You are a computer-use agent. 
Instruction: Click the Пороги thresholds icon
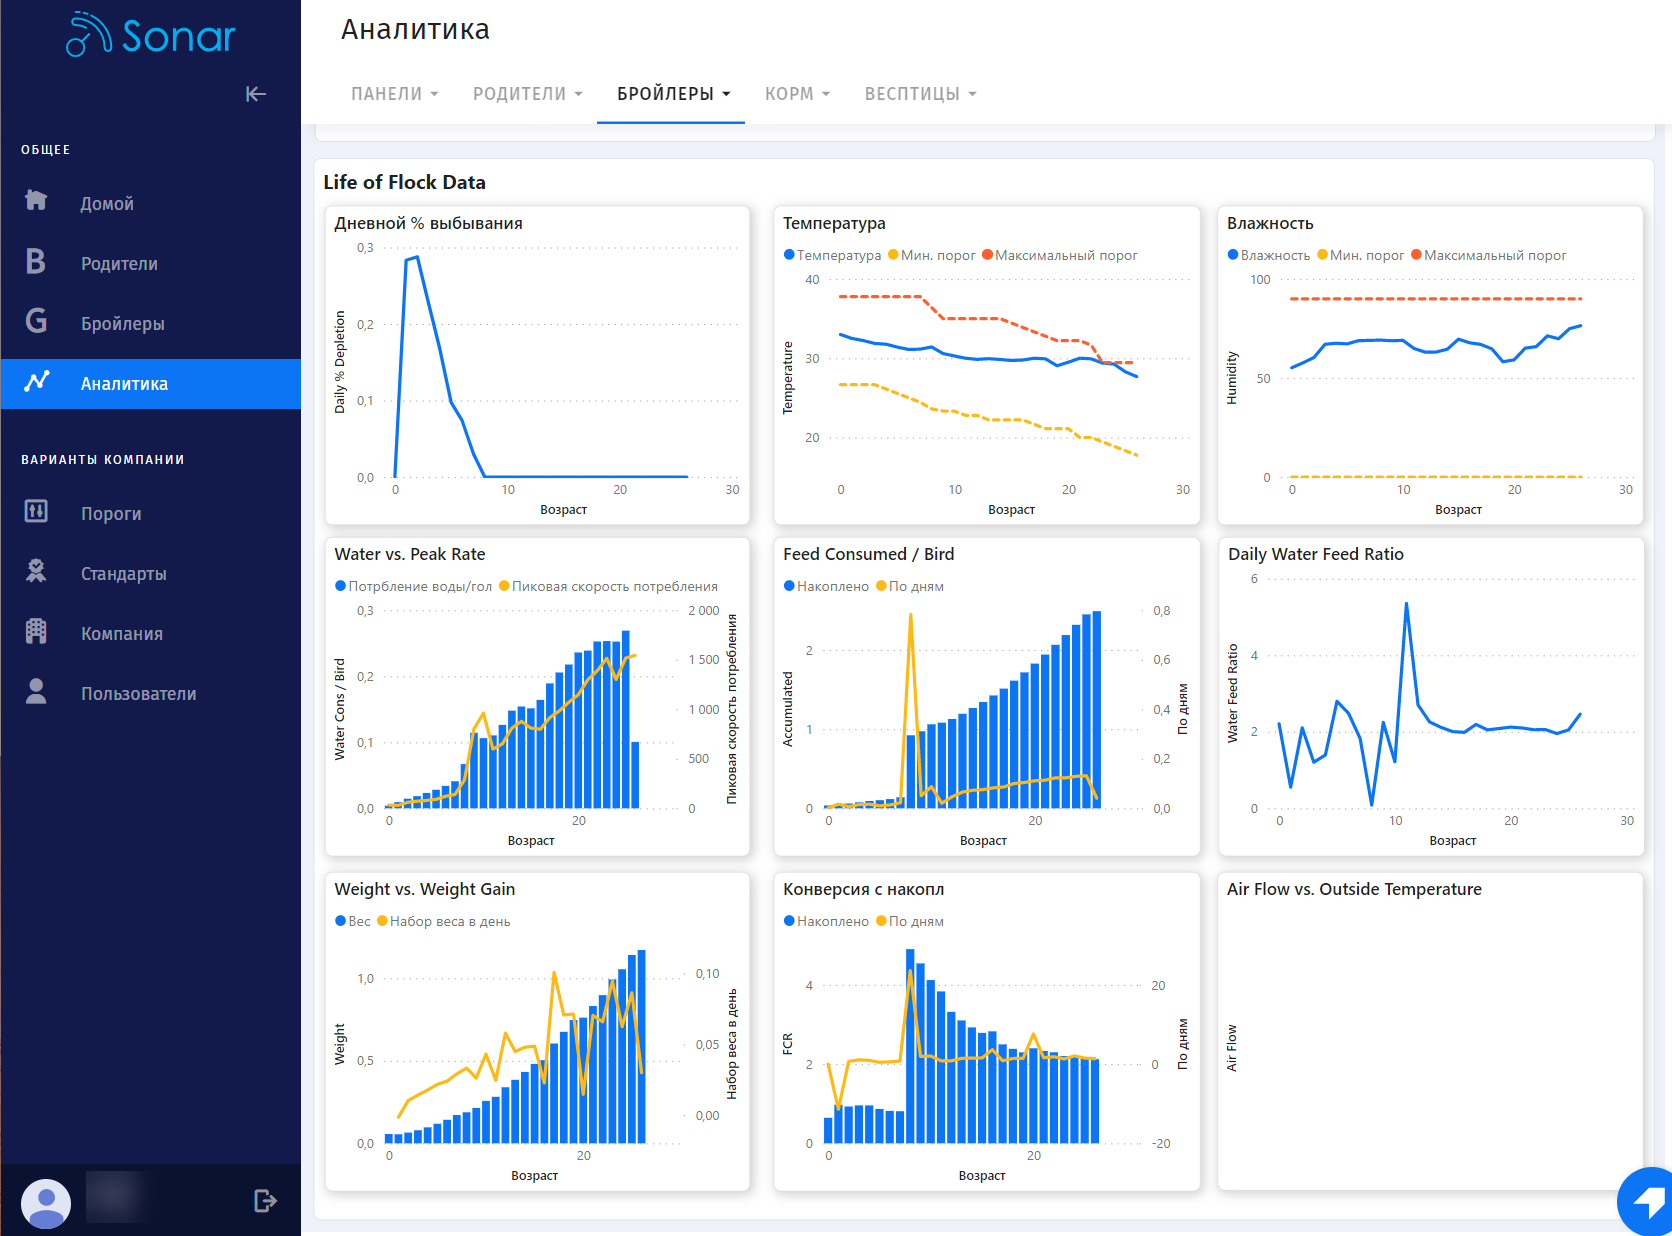coord(36,511)
